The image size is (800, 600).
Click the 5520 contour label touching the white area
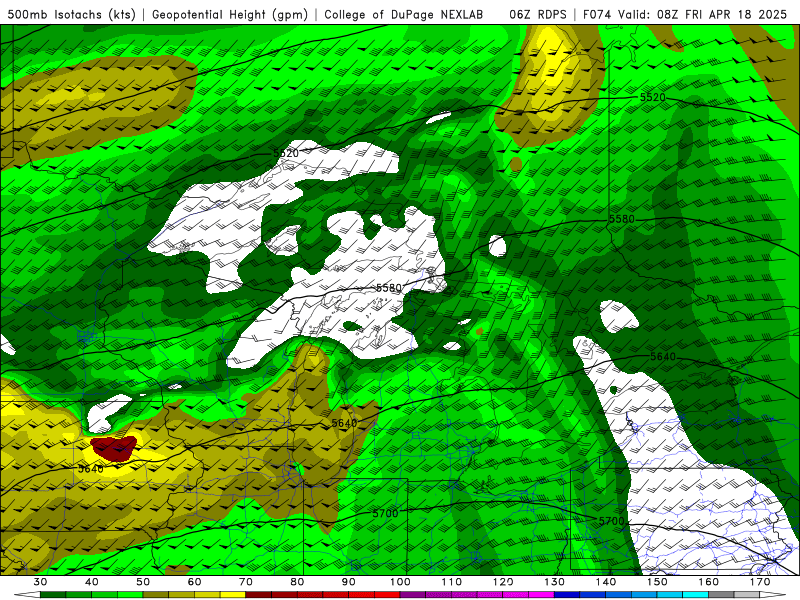(286, 153)
